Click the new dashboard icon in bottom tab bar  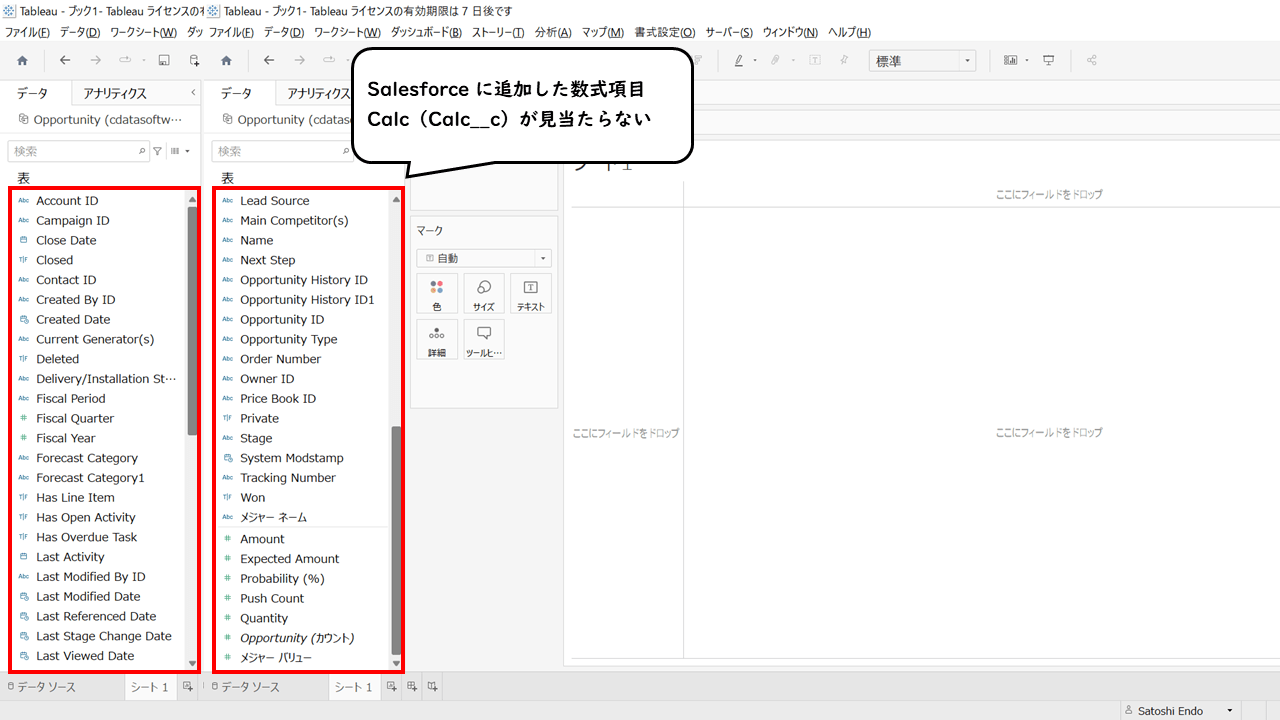pos(412,687)
